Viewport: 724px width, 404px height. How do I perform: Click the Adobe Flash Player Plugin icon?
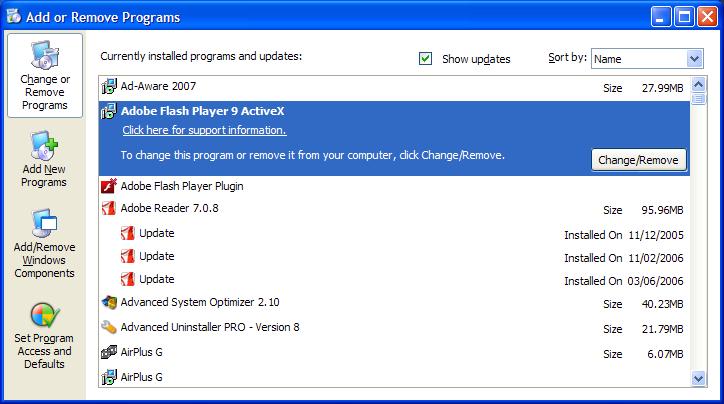pos(109,186)
